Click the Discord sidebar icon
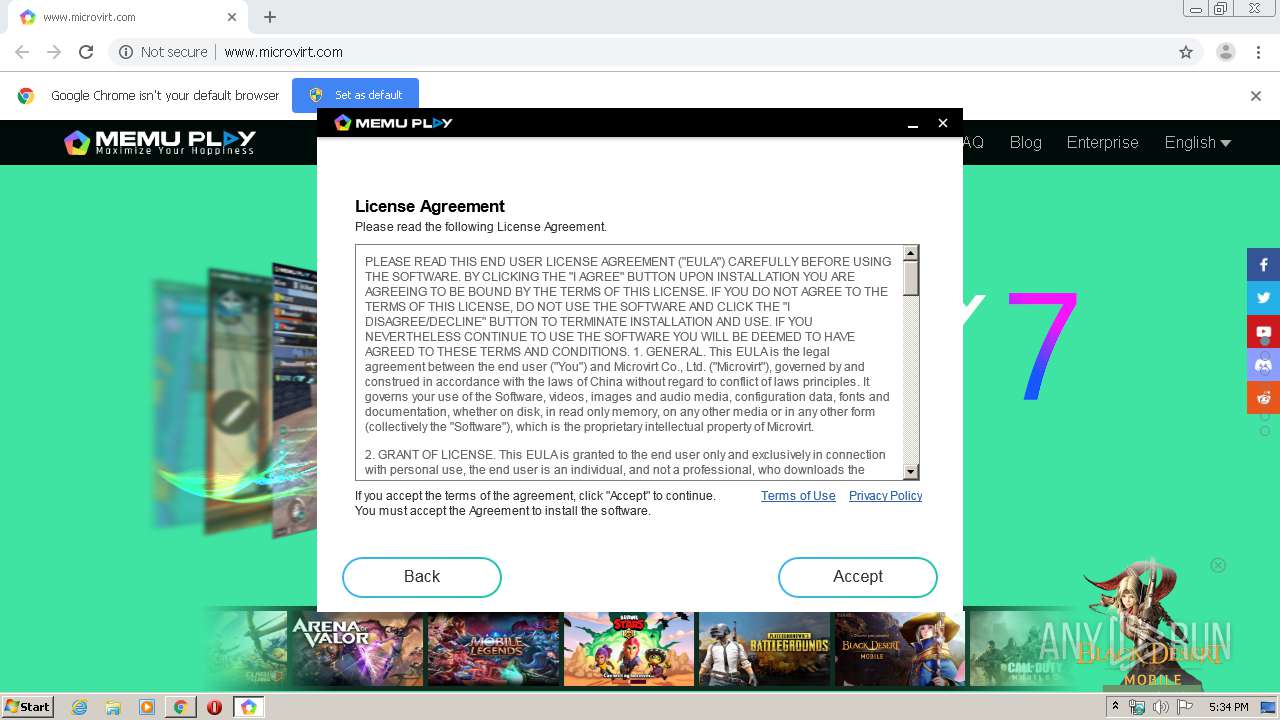This screenshot has width=1280, height=720. (x=1263, y=364)
